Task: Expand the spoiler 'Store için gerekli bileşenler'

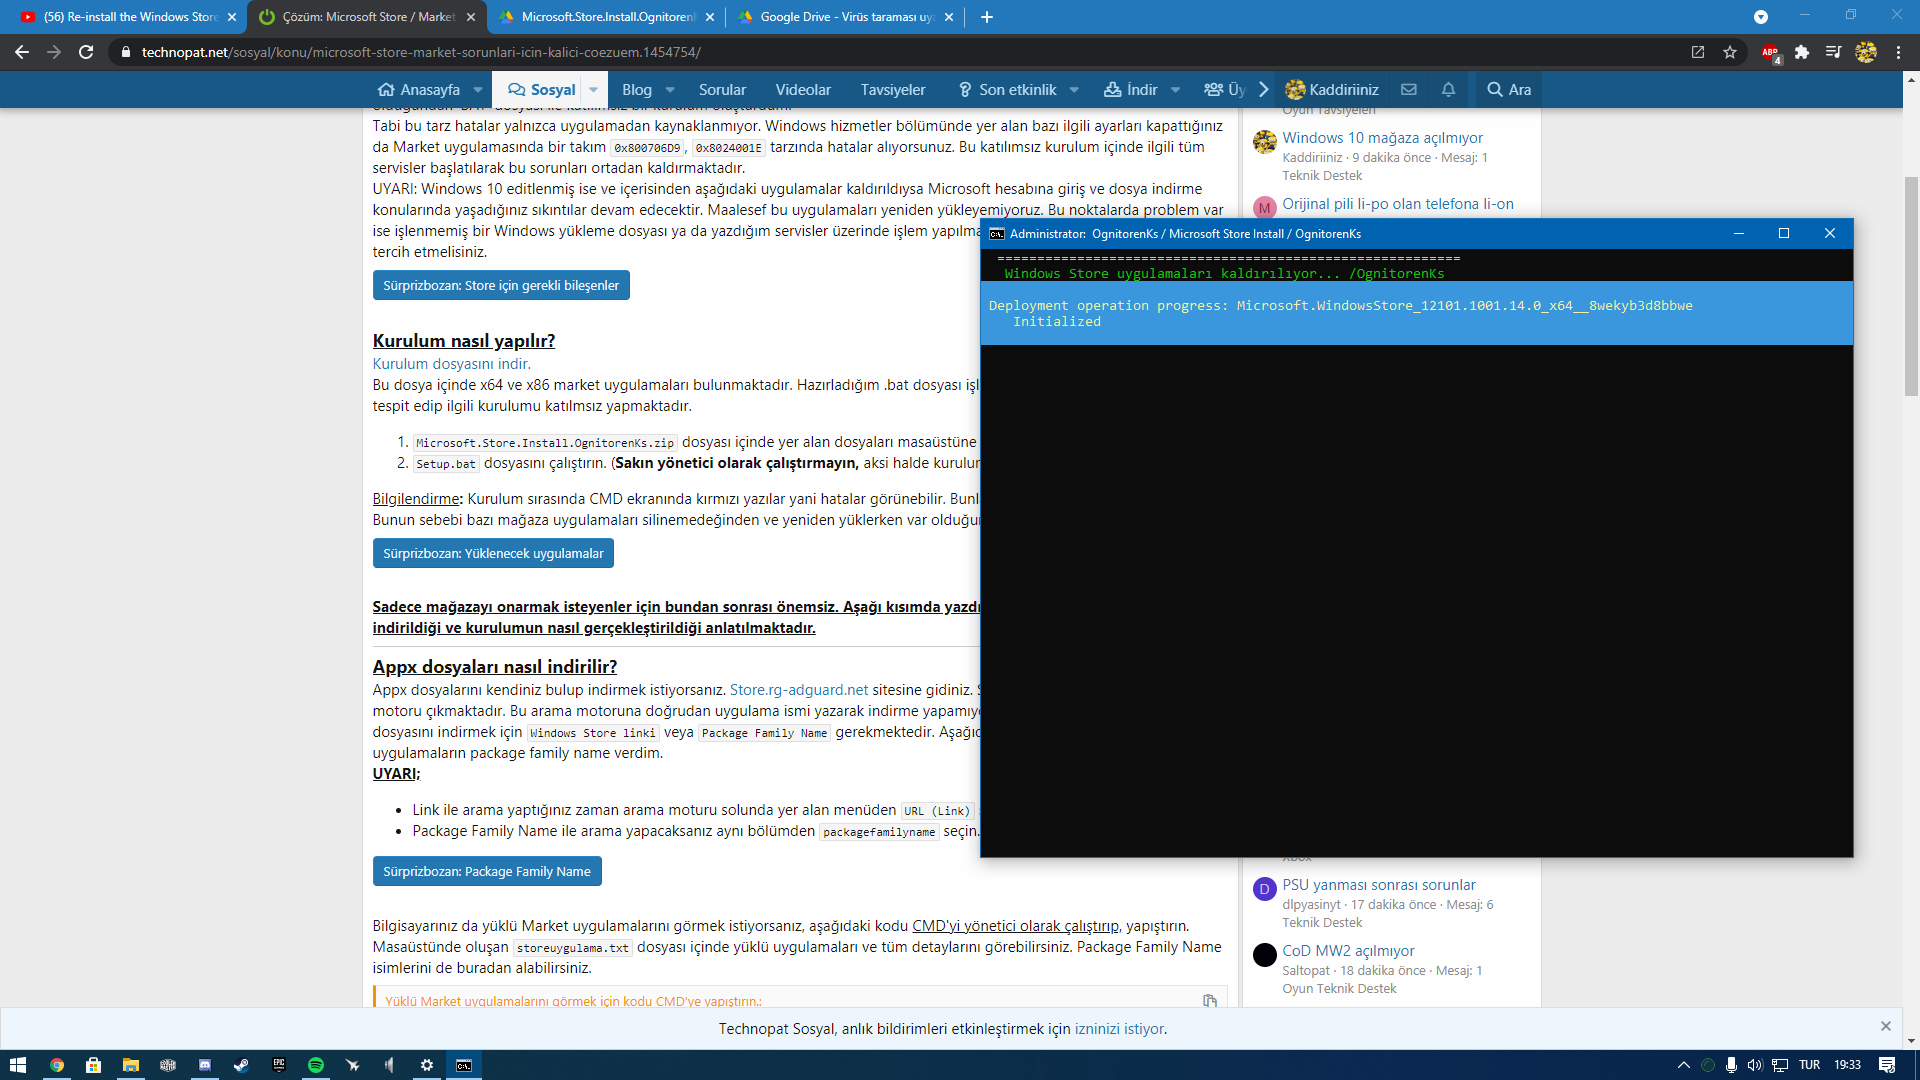Action: 501,285
